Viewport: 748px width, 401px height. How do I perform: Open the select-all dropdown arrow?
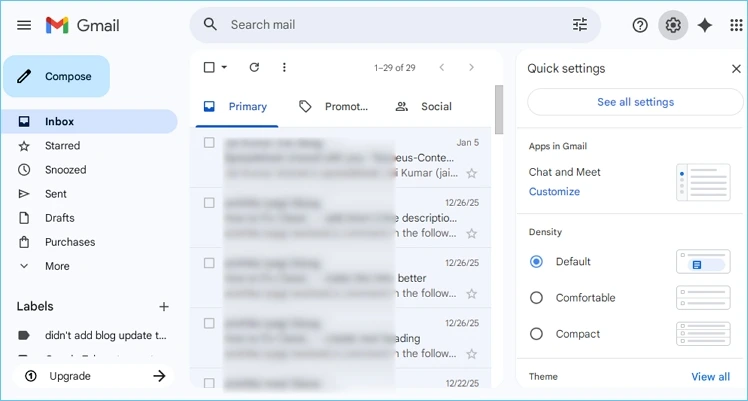pos(224,67)
